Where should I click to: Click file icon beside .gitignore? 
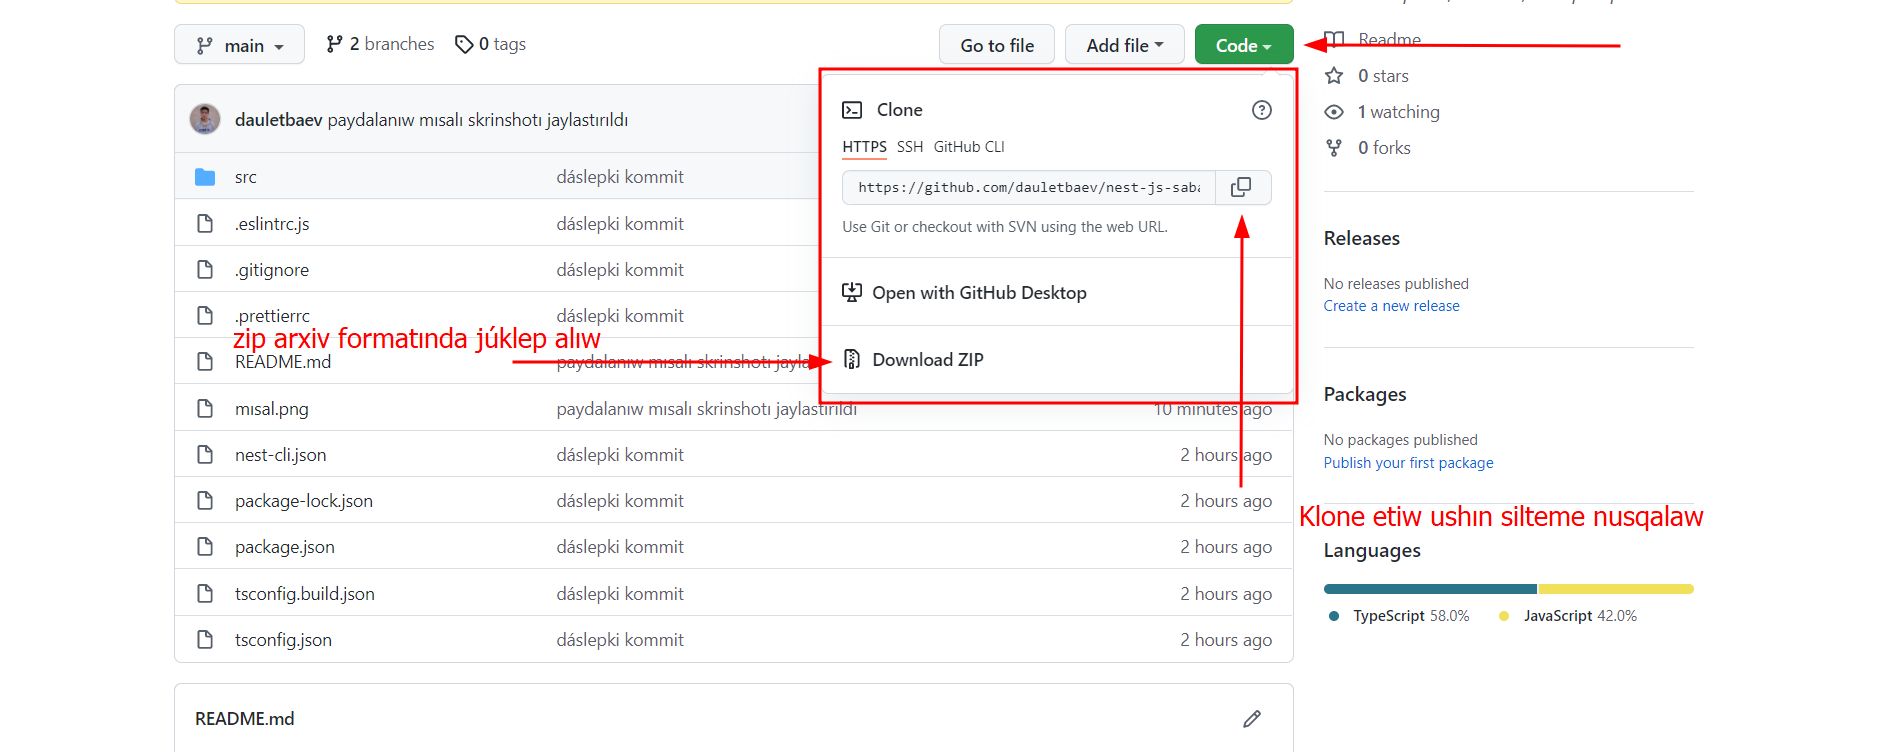coord(205,270)
